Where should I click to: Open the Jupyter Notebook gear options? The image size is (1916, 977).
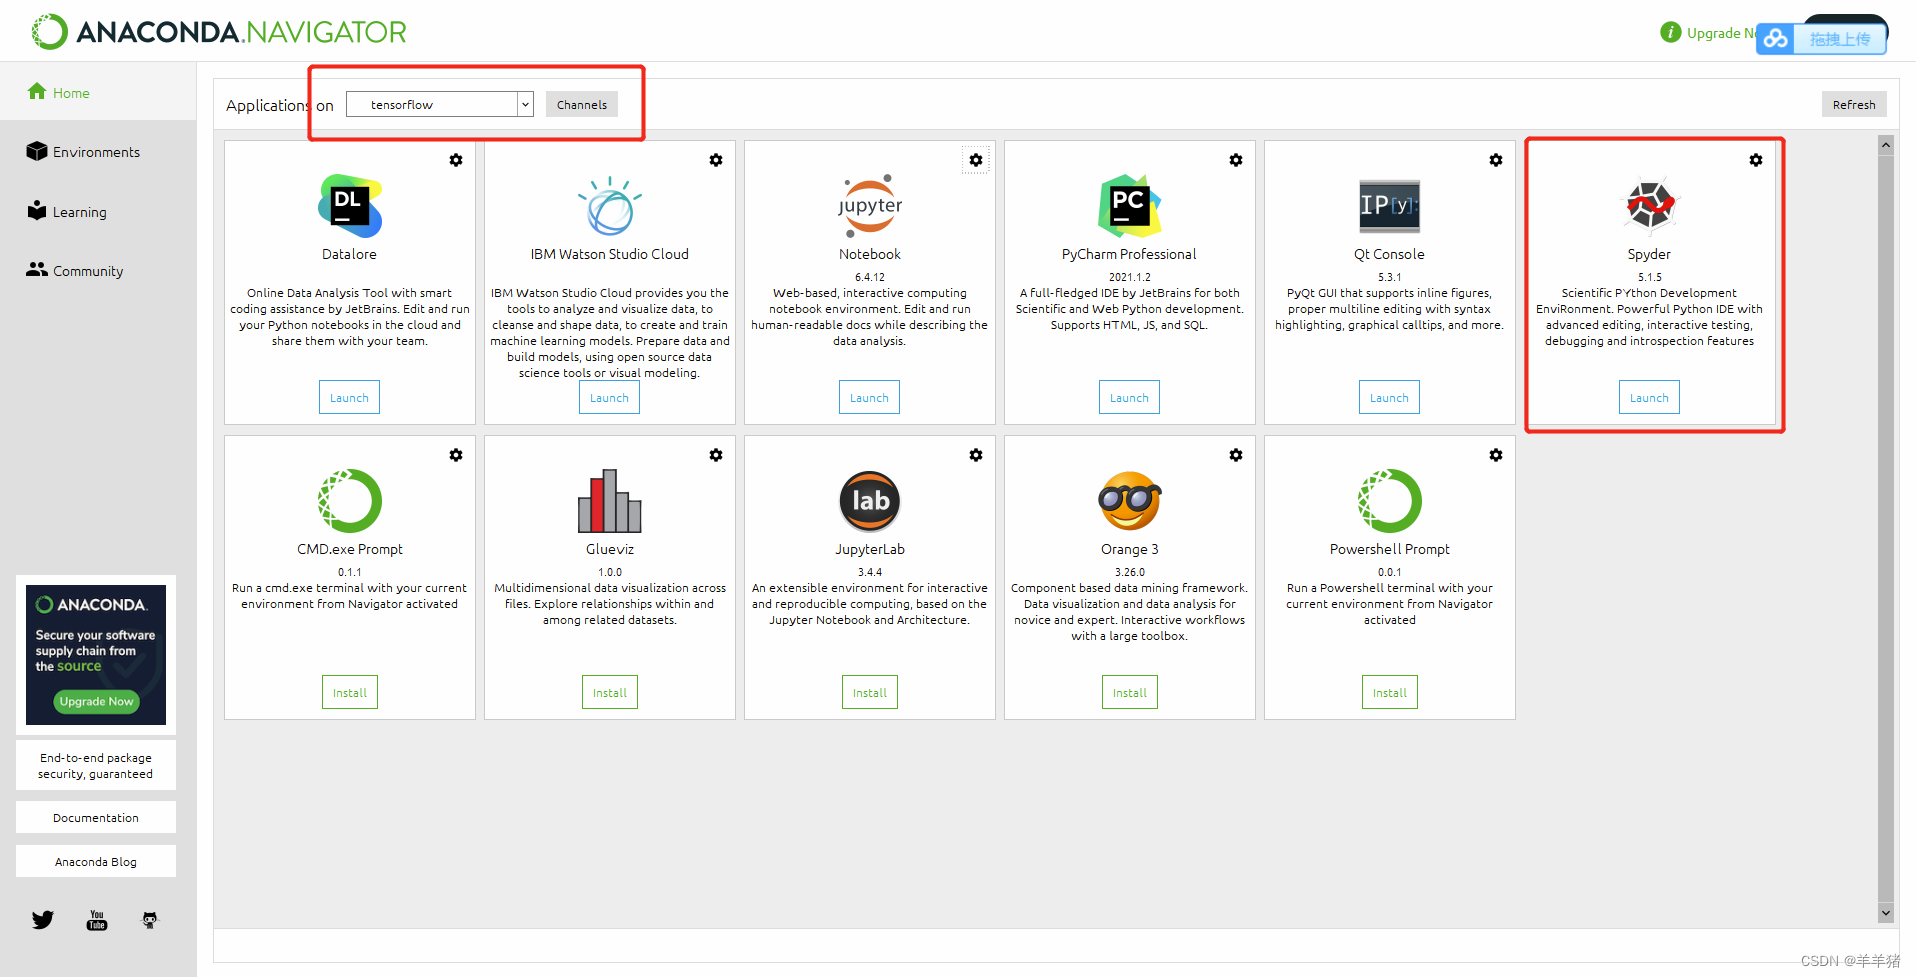coord(976,160)
